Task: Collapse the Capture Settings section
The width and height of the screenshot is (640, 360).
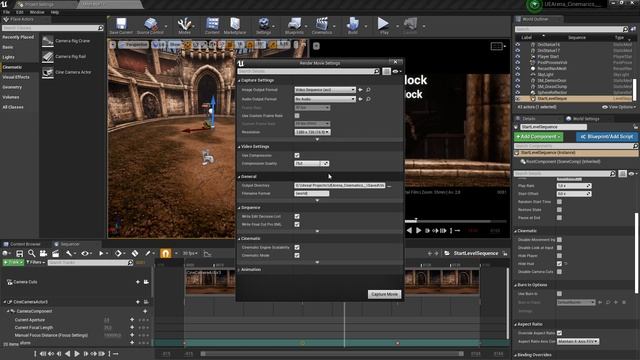Action: click(239, 81)
